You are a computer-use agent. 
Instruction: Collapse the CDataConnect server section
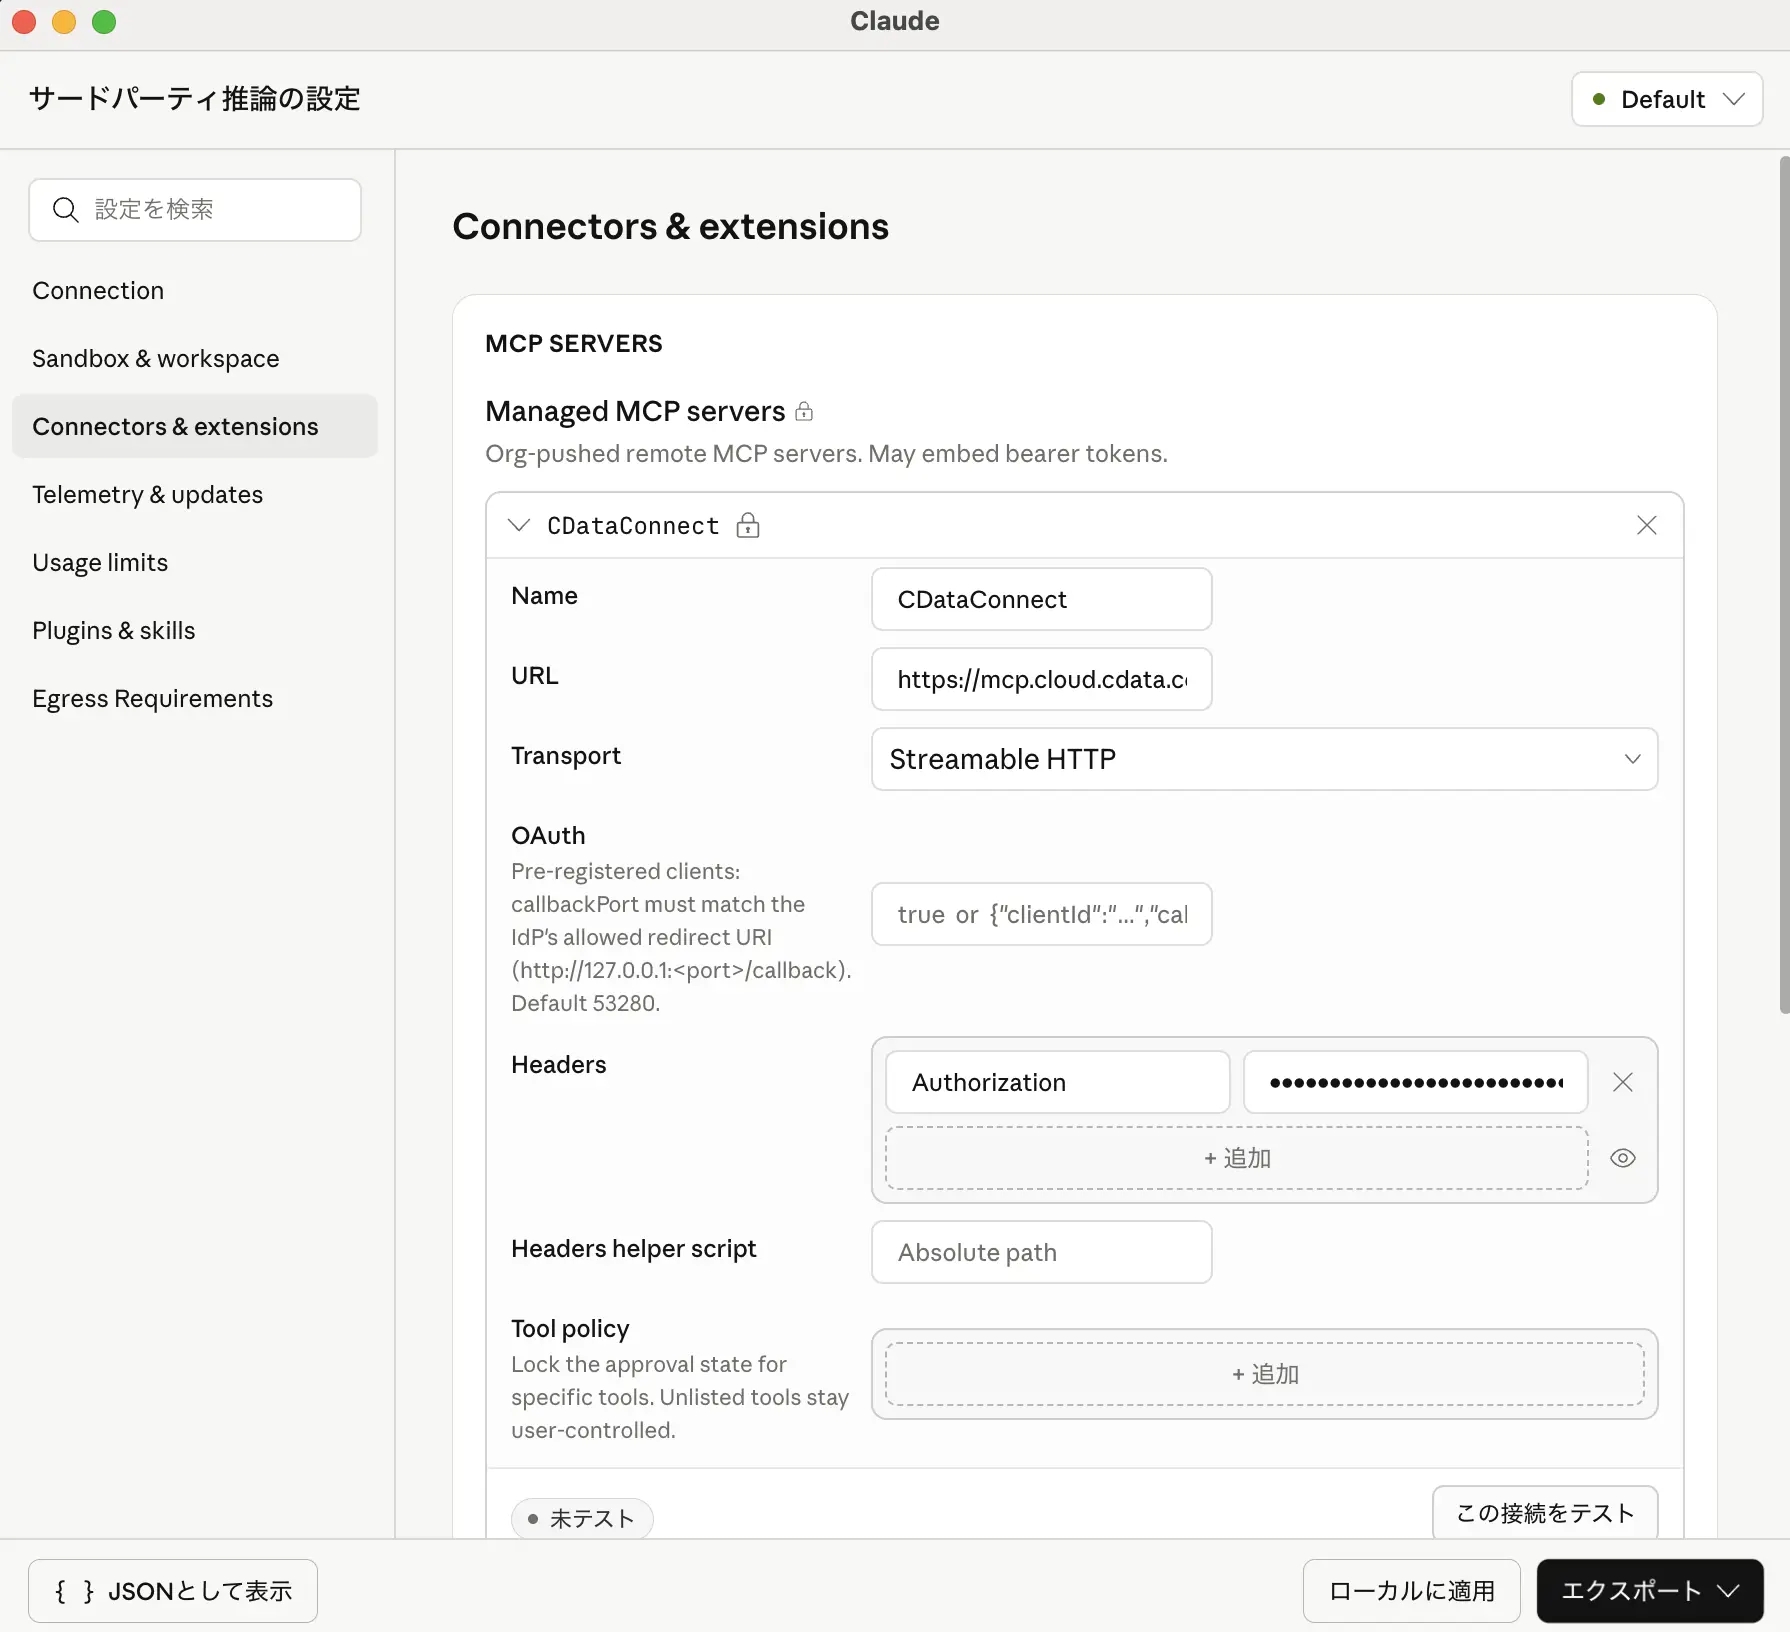519,525
